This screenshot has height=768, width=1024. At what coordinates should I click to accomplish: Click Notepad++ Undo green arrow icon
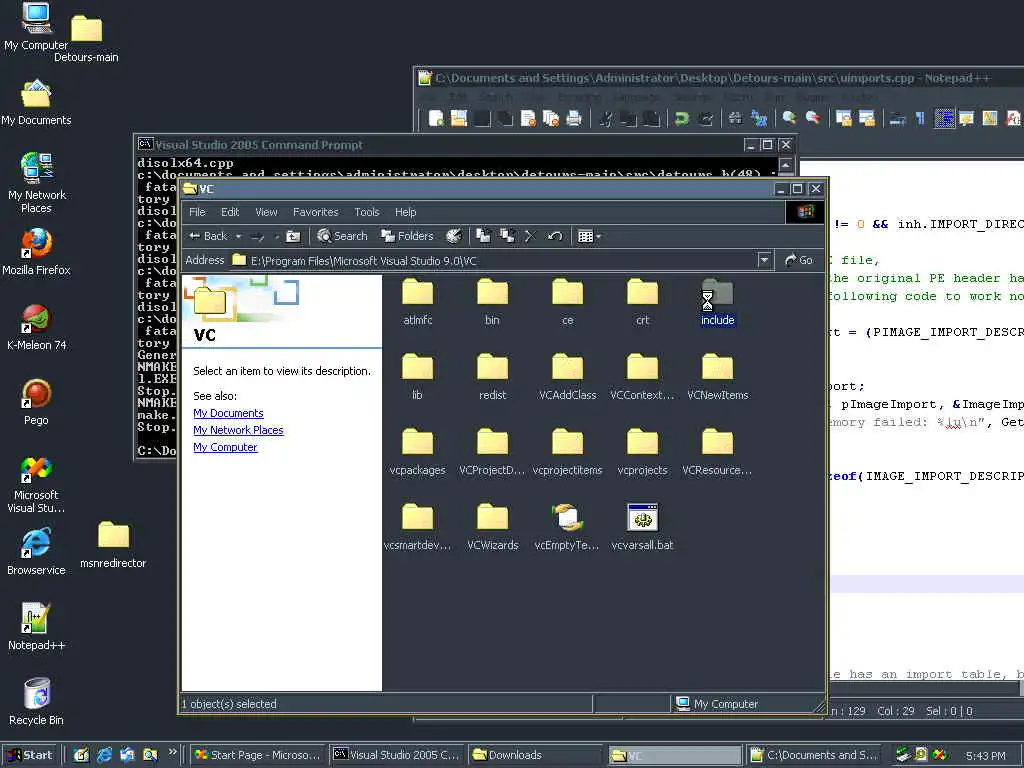pyautogui.click(x=682, y=118)
